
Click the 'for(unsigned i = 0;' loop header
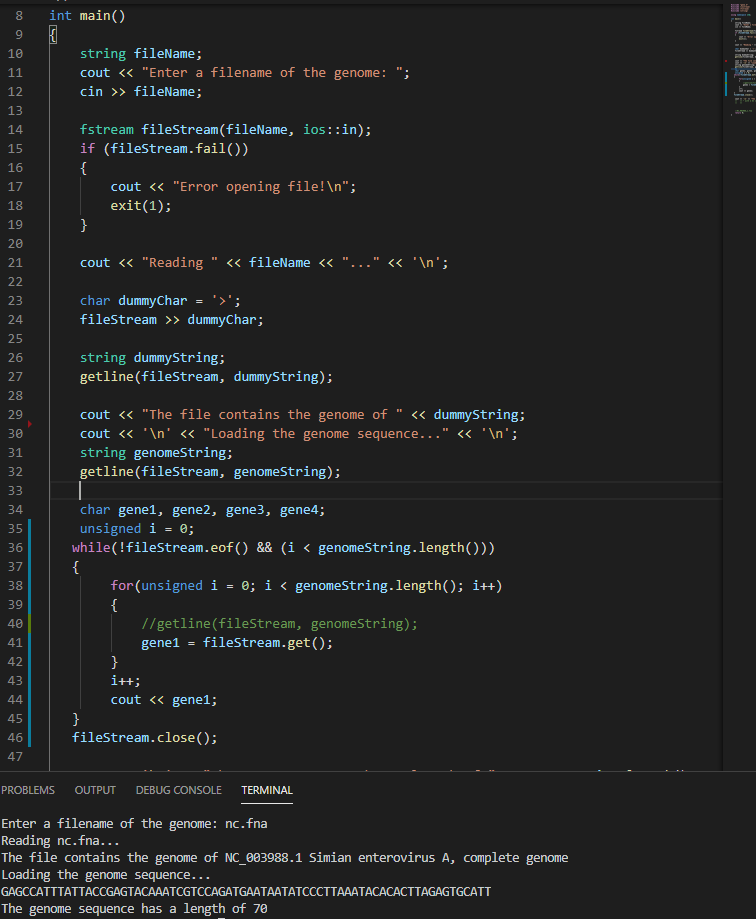click(306, 586)
